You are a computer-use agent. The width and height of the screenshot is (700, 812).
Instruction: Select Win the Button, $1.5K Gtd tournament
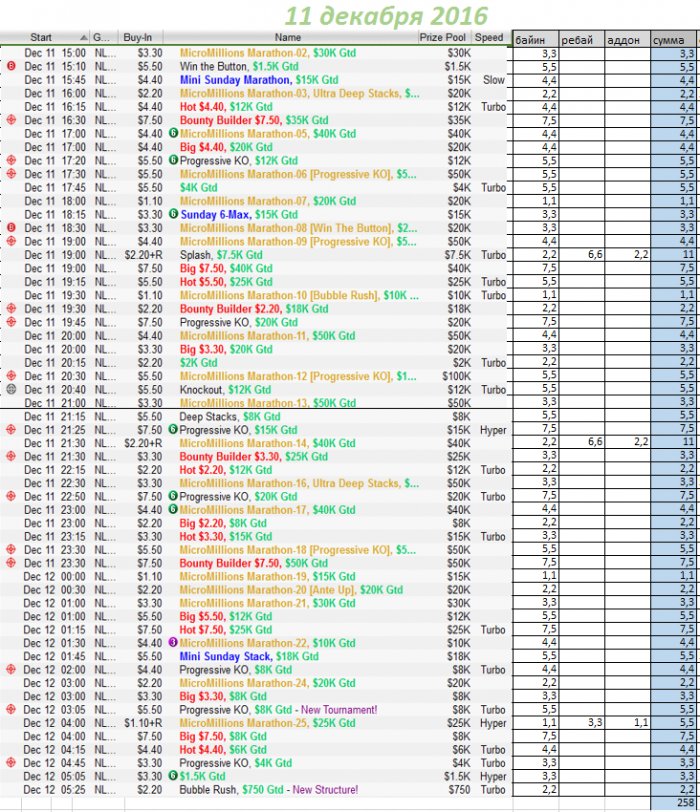(239, 66)
